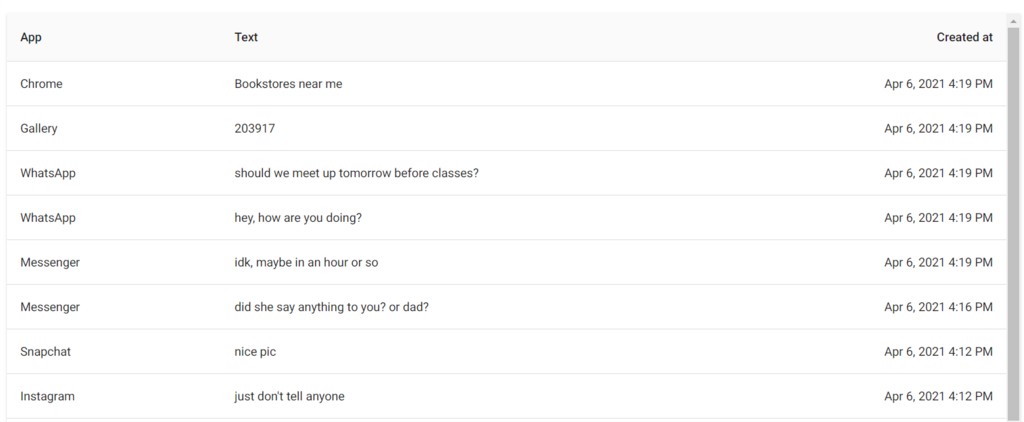Click the timestamp in the Chrome row
Screen dimensions: 1024x422
(x=938, y=84)
